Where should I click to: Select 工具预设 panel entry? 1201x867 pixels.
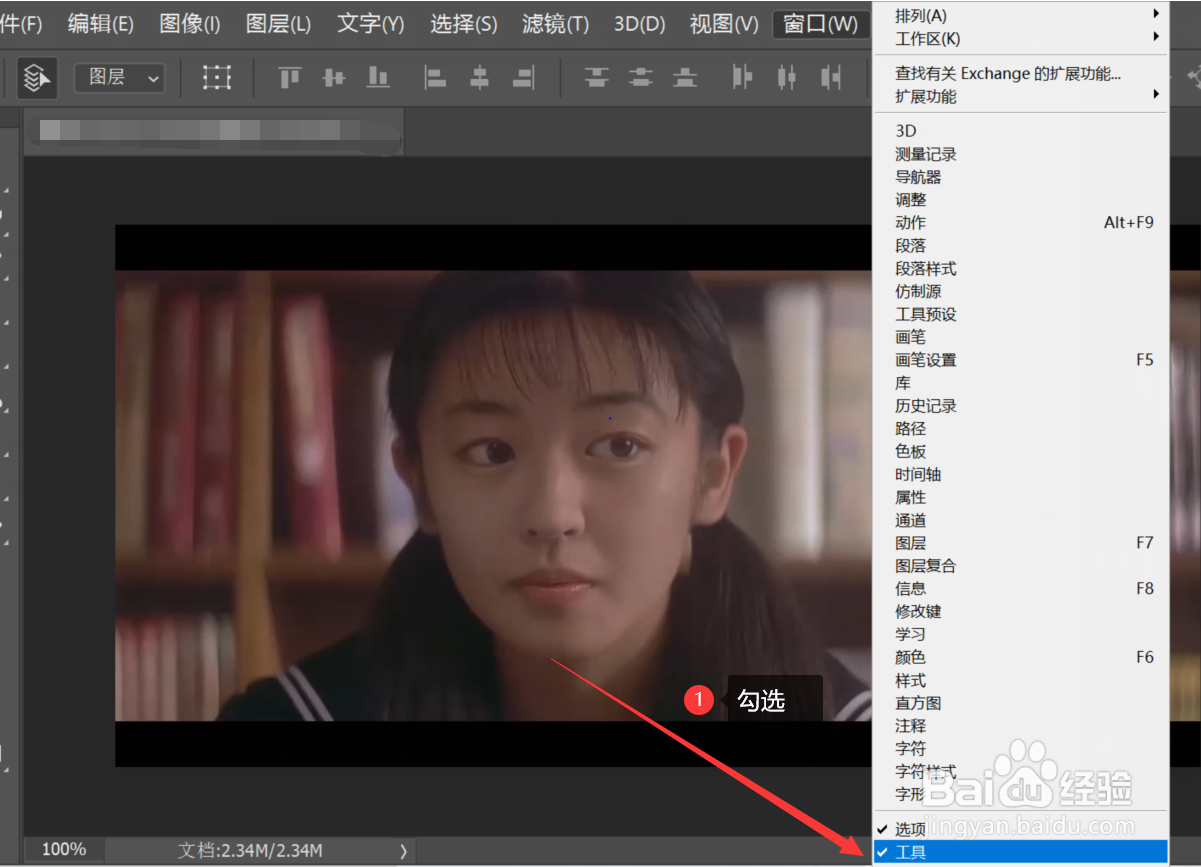tap(1020, 314)
